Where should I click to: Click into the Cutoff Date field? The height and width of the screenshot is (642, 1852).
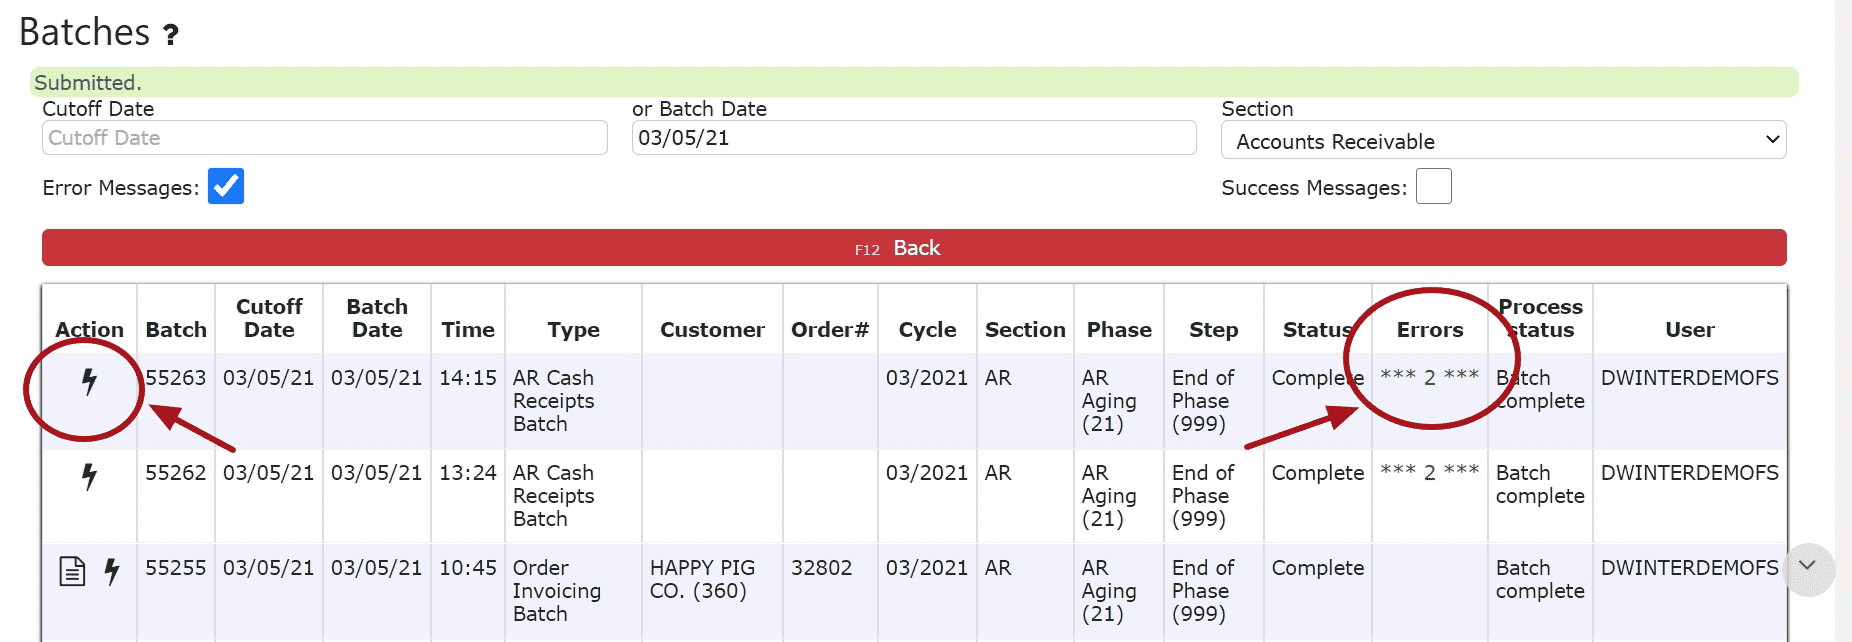coord(324,138)
